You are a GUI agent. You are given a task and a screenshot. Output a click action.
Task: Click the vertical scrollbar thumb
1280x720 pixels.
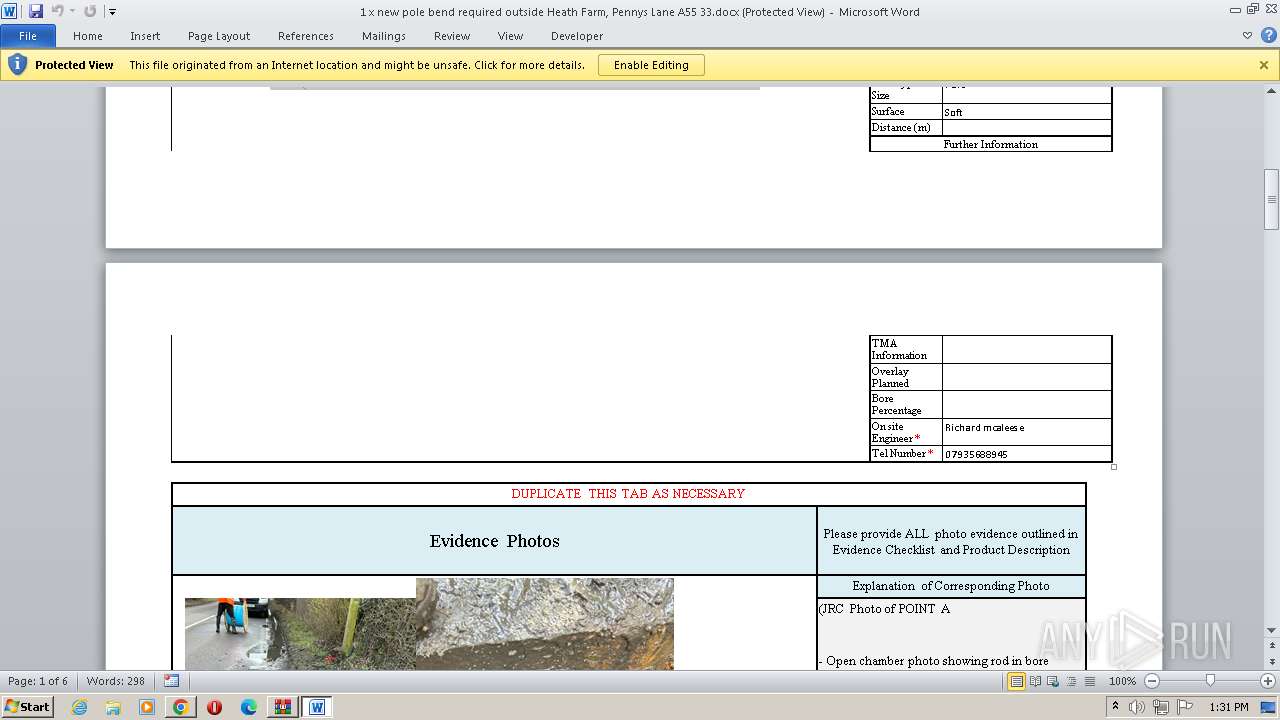(x=1271, y=200)
